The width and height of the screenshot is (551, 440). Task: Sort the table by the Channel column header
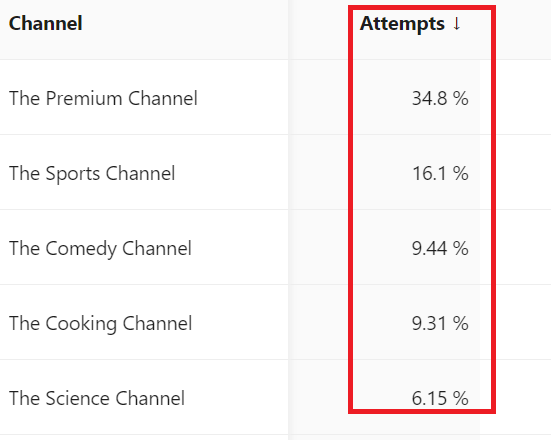point(46,24)
